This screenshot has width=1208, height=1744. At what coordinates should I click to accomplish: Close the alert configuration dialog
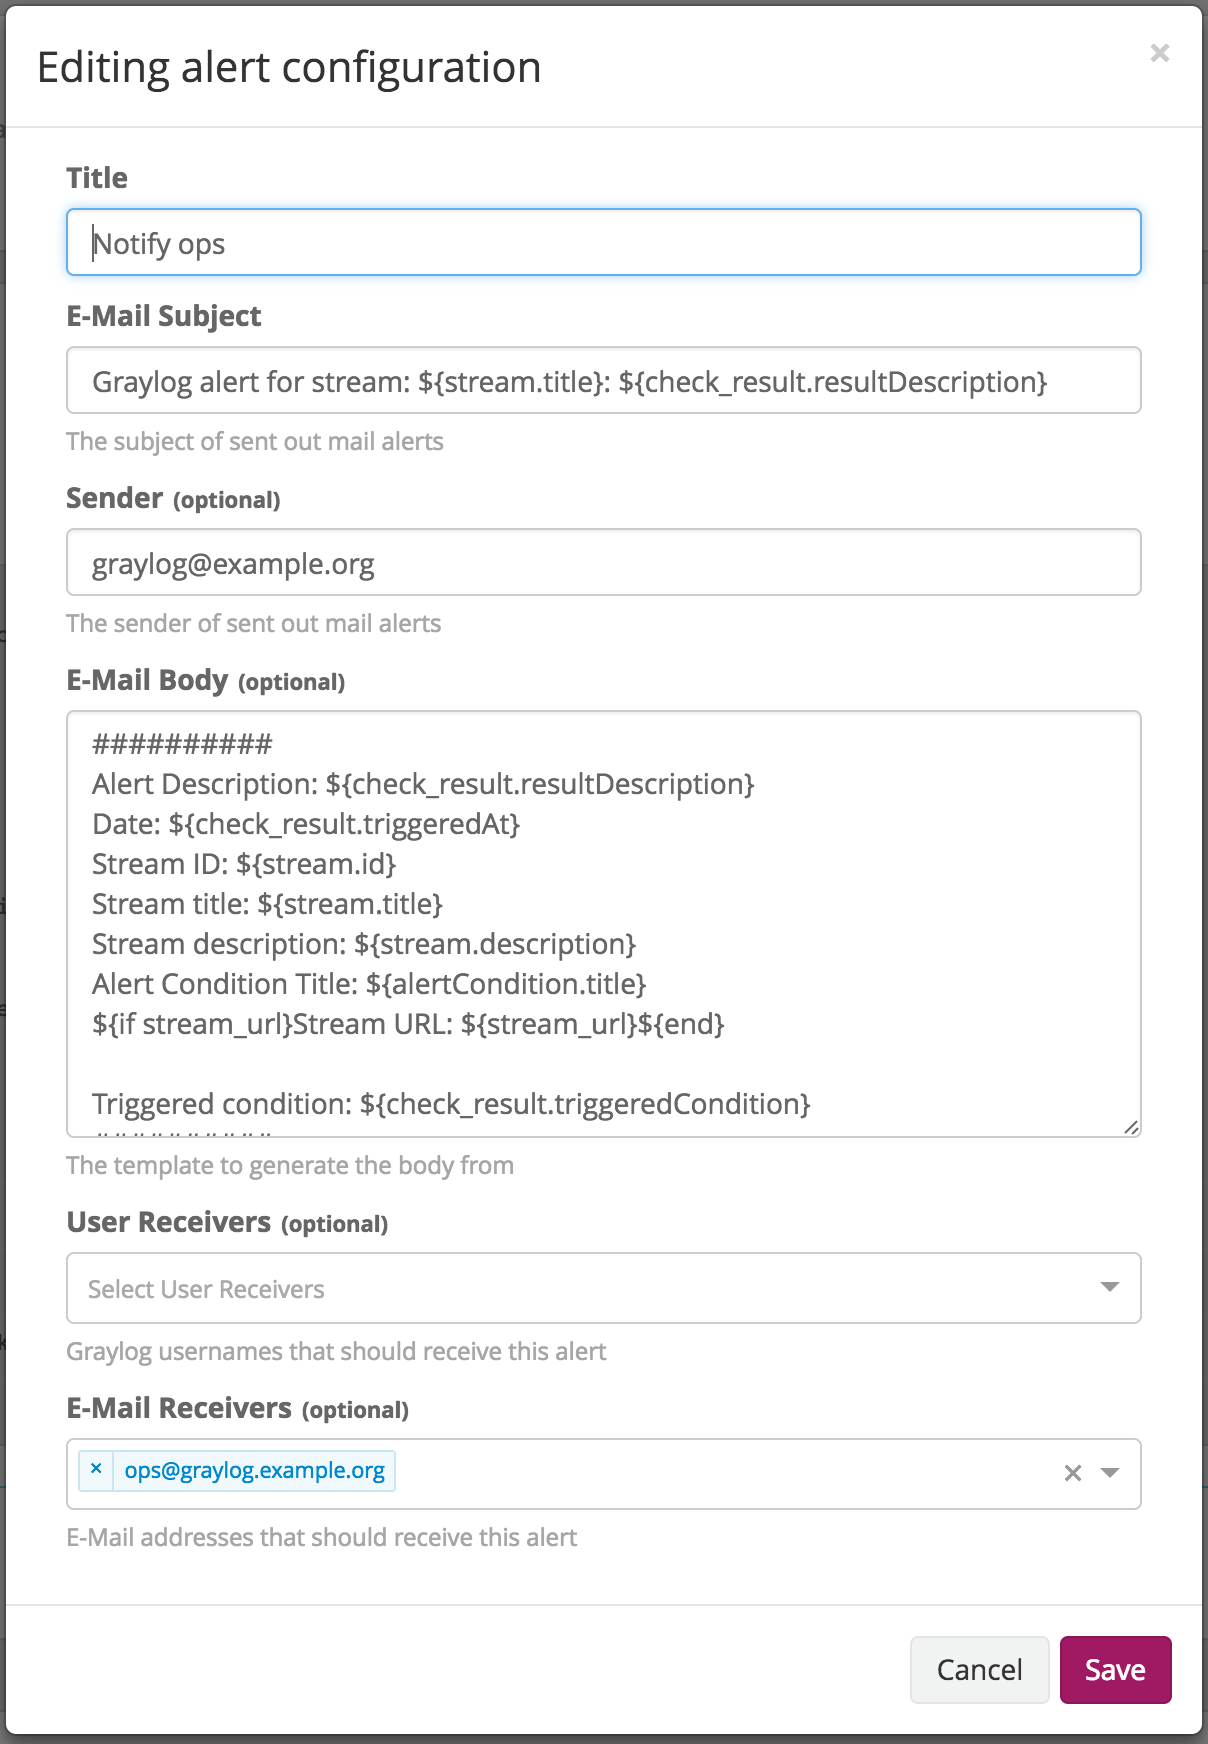tap(1159, 53)
